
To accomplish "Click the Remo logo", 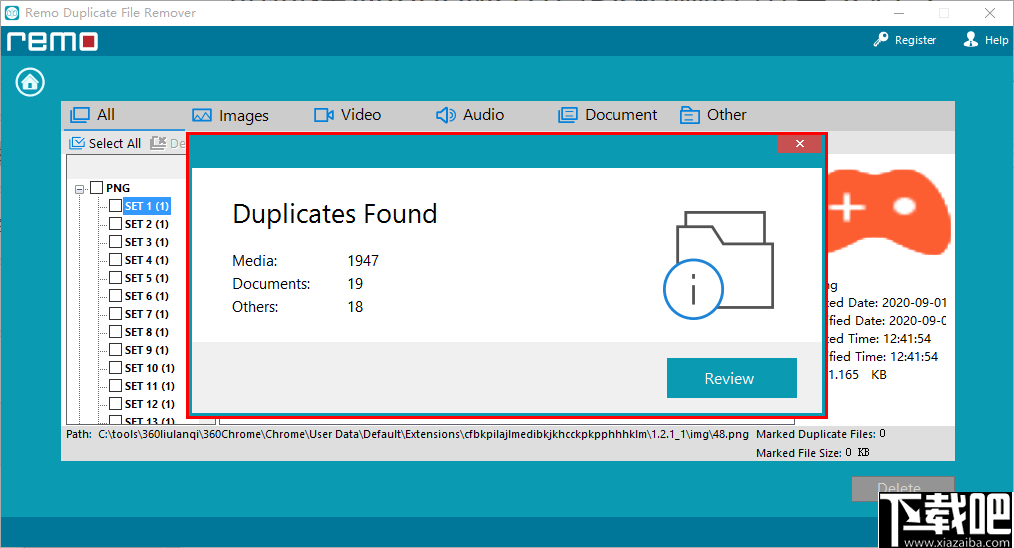I will (x=52, y=41).
